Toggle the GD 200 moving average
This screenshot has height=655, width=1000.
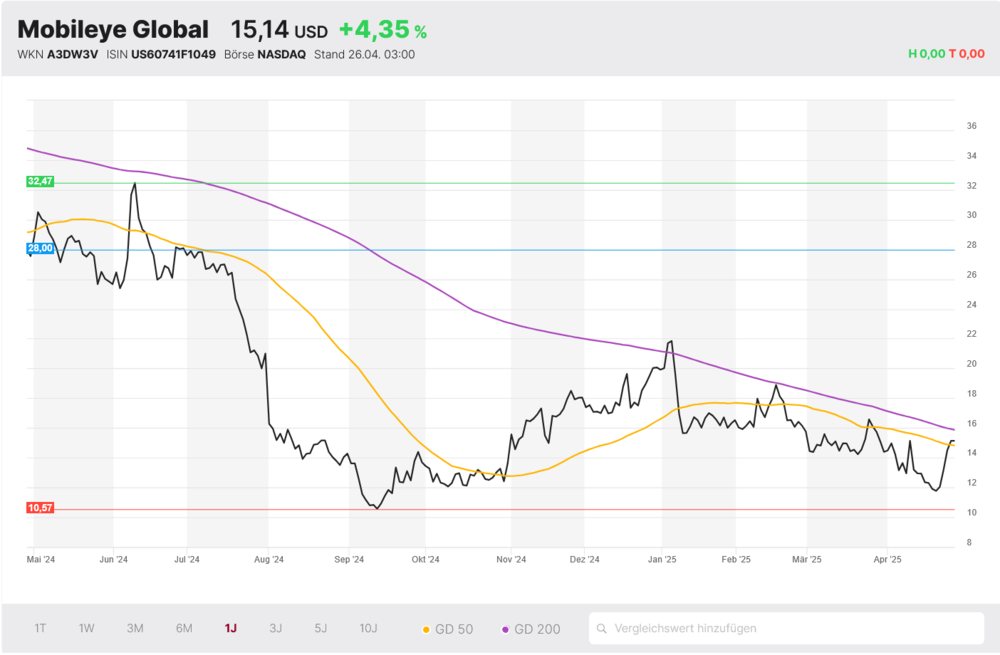(x=531, y=629)
